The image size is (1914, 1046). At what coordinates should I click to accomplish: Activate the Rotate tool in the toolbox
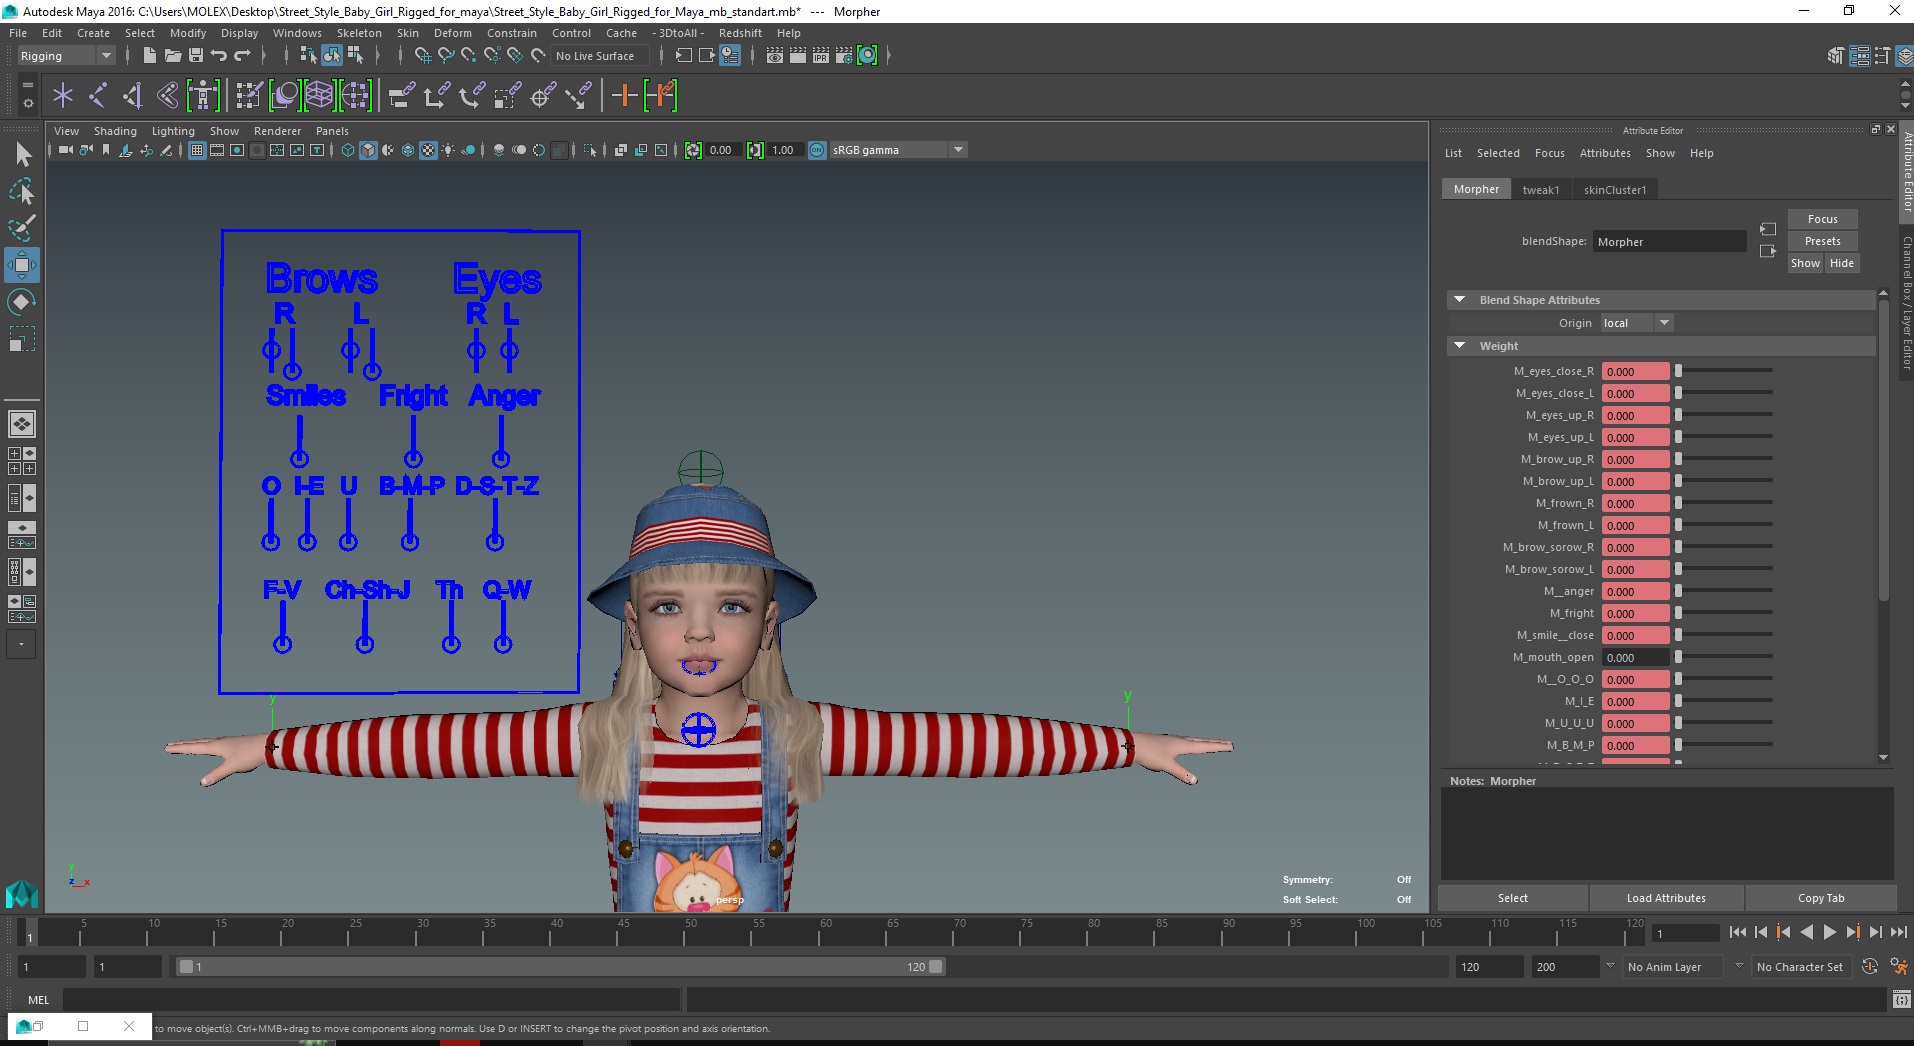[22, 302]
